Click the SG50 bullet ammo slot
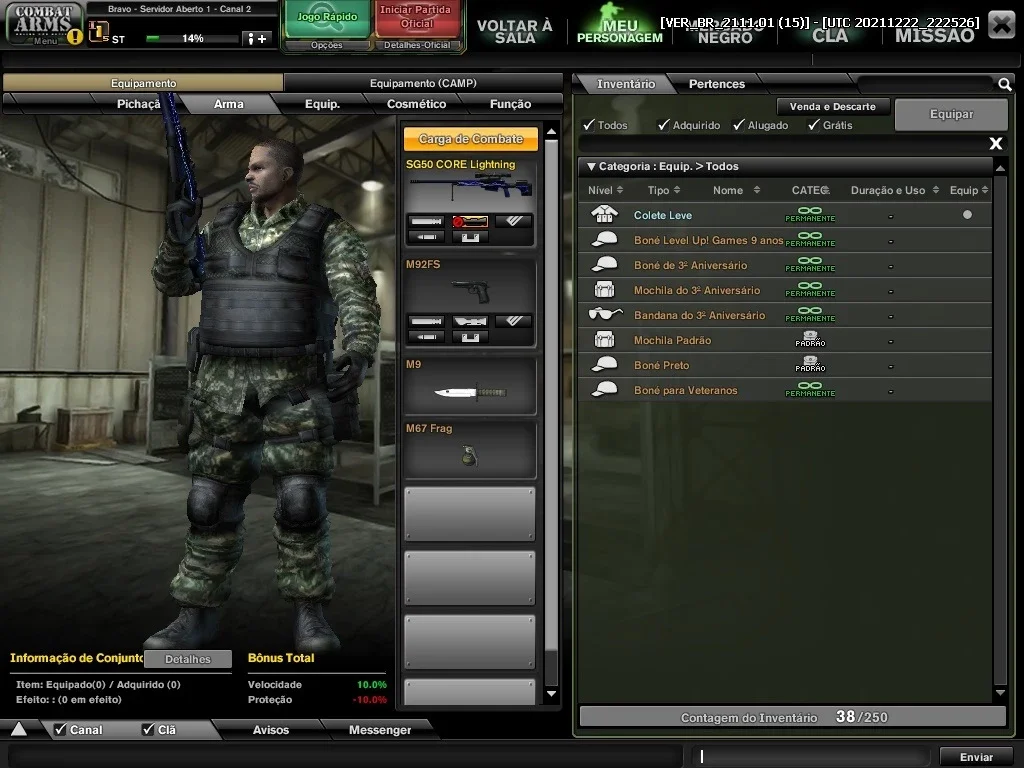 [426, 237]
